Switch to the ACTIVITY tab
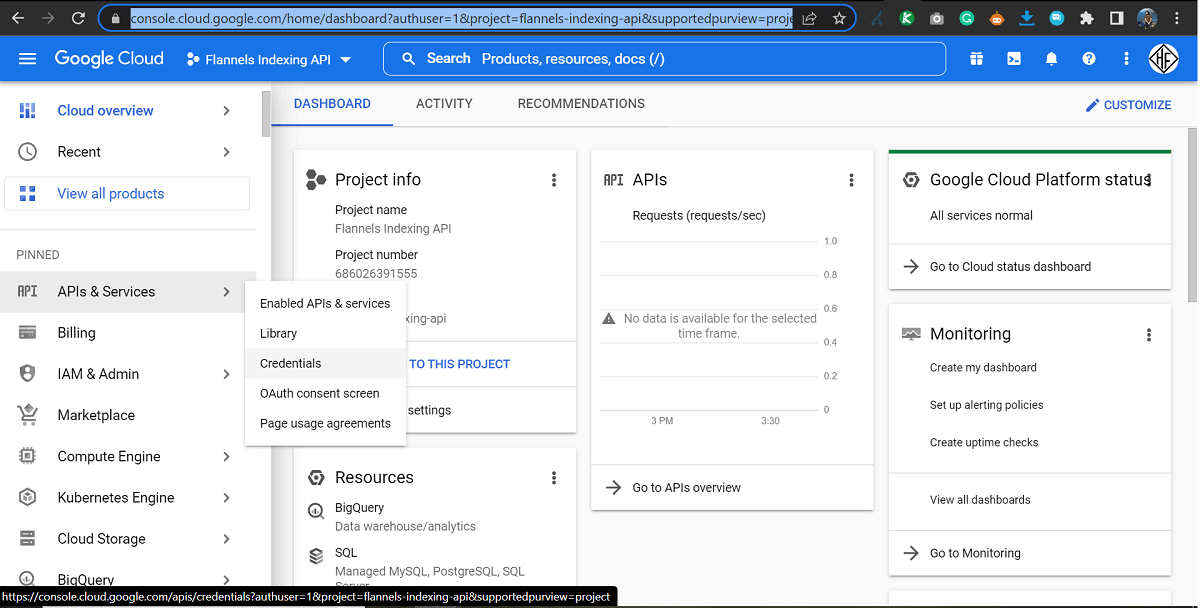Image resolution: width=1200 pixels, height=608 pixels. pos(444,104)
